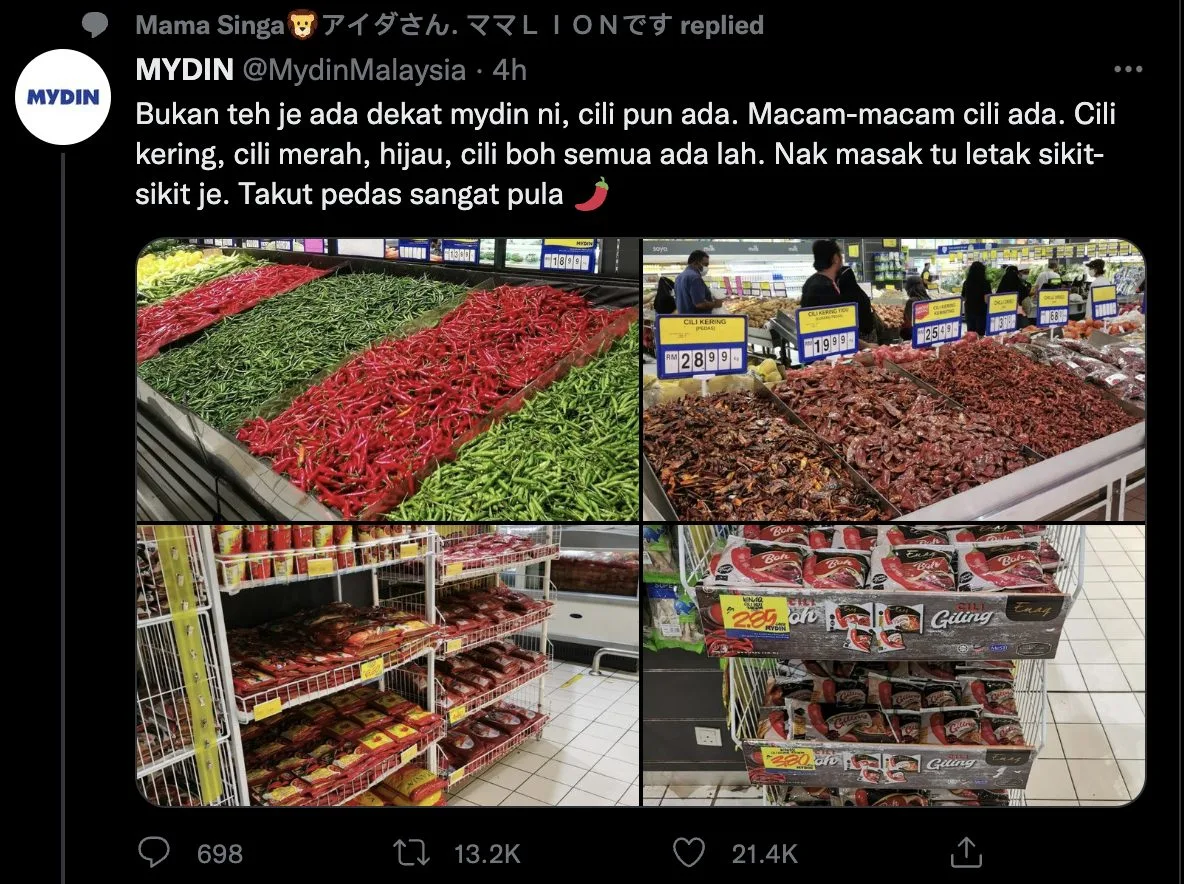Screen dimensions: 1184x884
Task: Open the reply comment icon
Action: (x=154, y=852)
